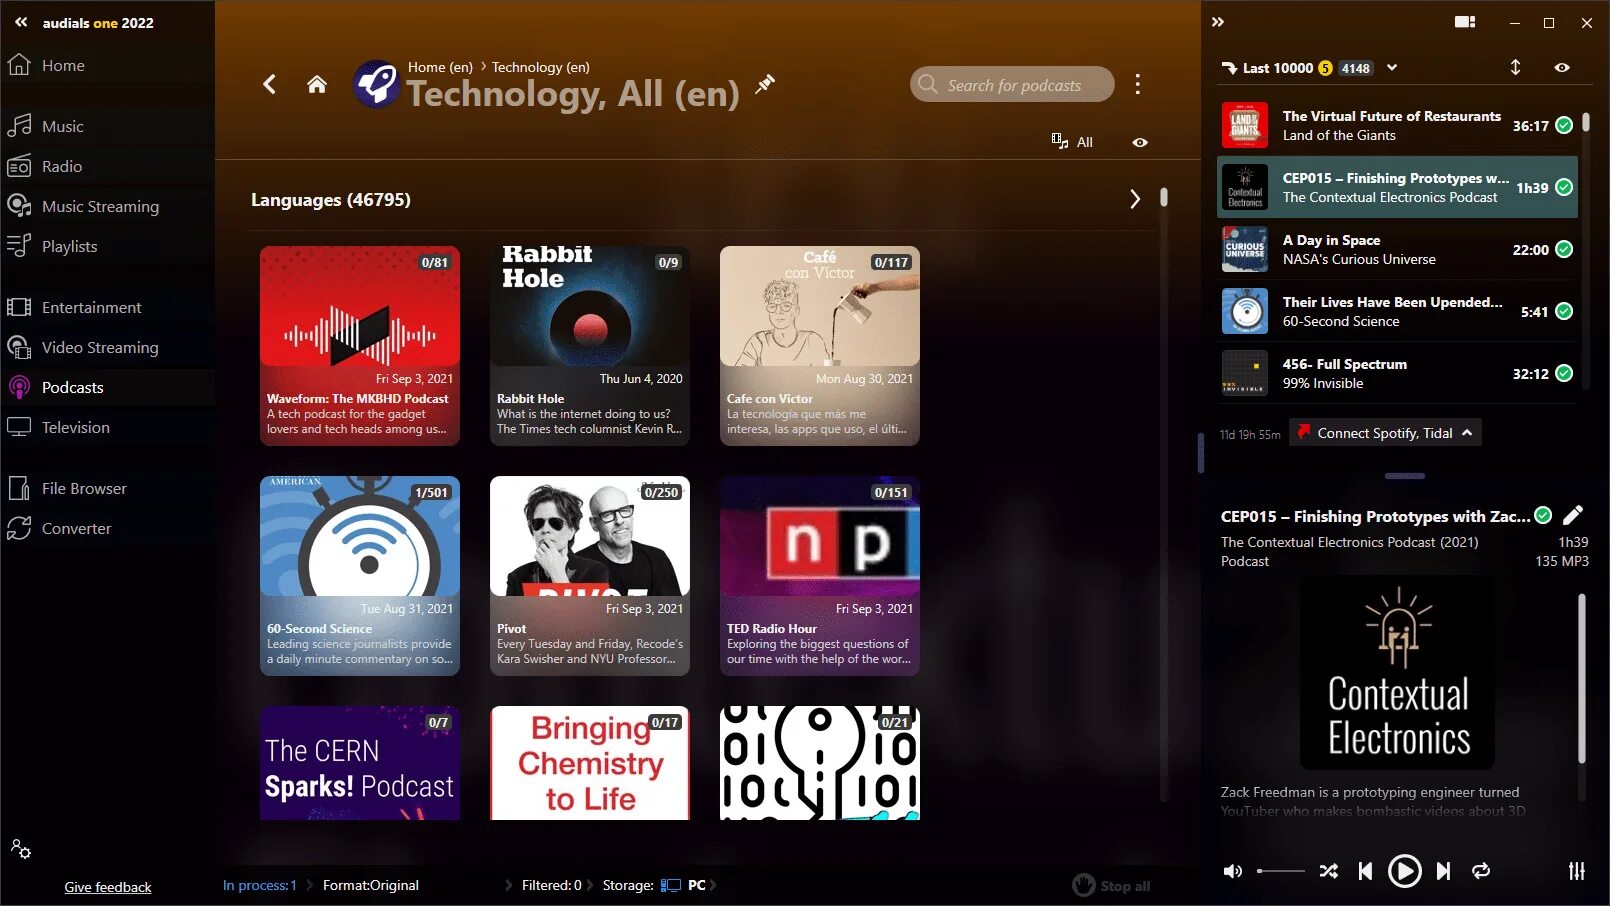Expand the Connect Spotify, Tidal menu

(1385, 433)
